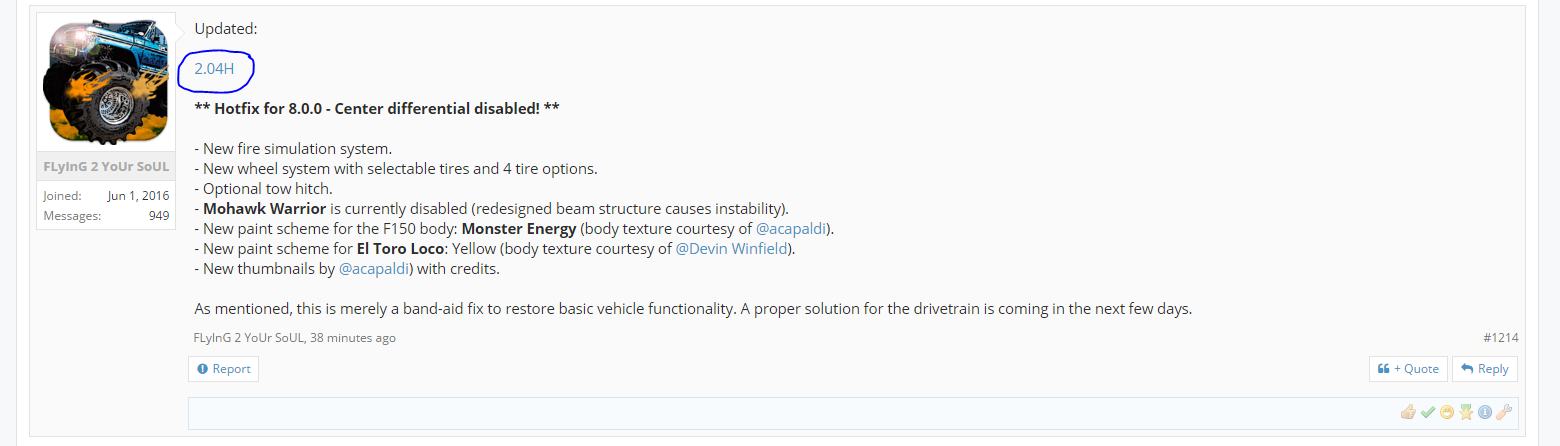Screen dimensions: 1560x446
Task: Click the blue Informative rating icon
Action: 1485,412
